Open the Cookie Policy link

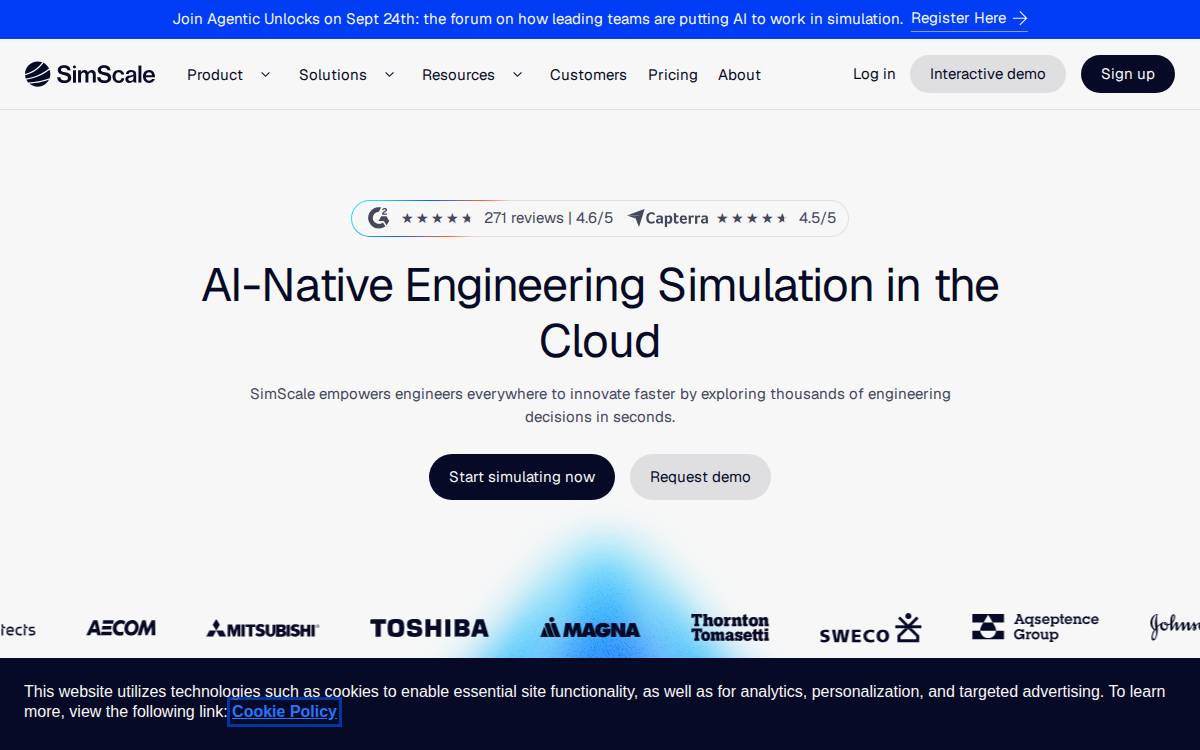pyautogui.click(x=285, y=712)
